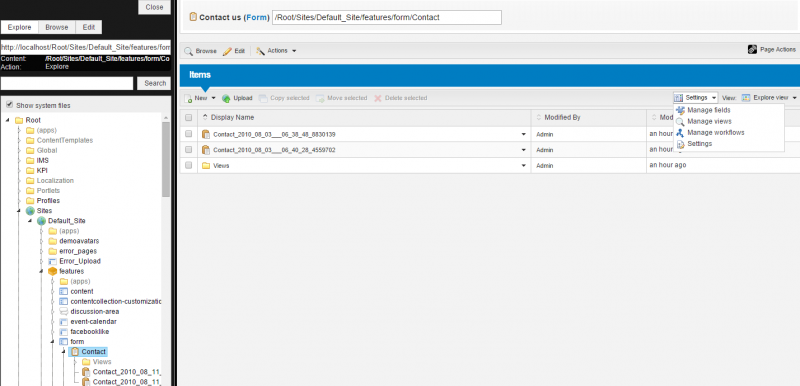Click the Search button
The width and height of the screenshot is (800, 386).
155,83
